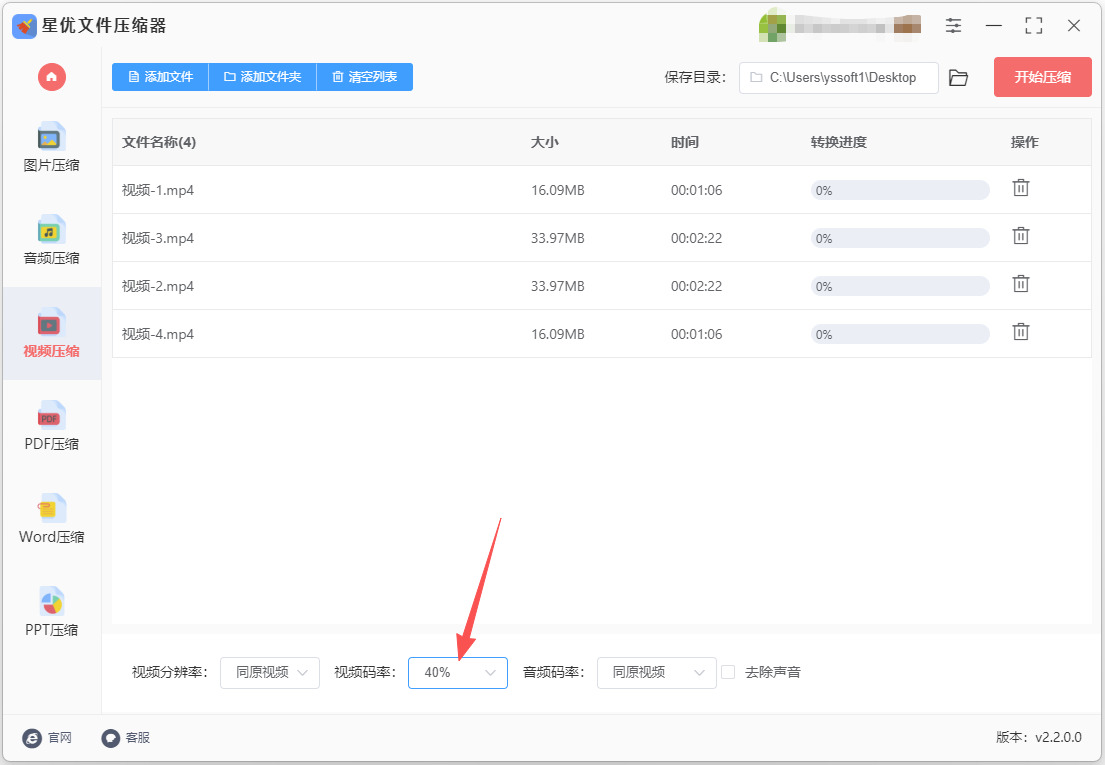Click 大小 column header
Image resolution: width=1105 pixels, height=765 pixels.
(545, 142)
